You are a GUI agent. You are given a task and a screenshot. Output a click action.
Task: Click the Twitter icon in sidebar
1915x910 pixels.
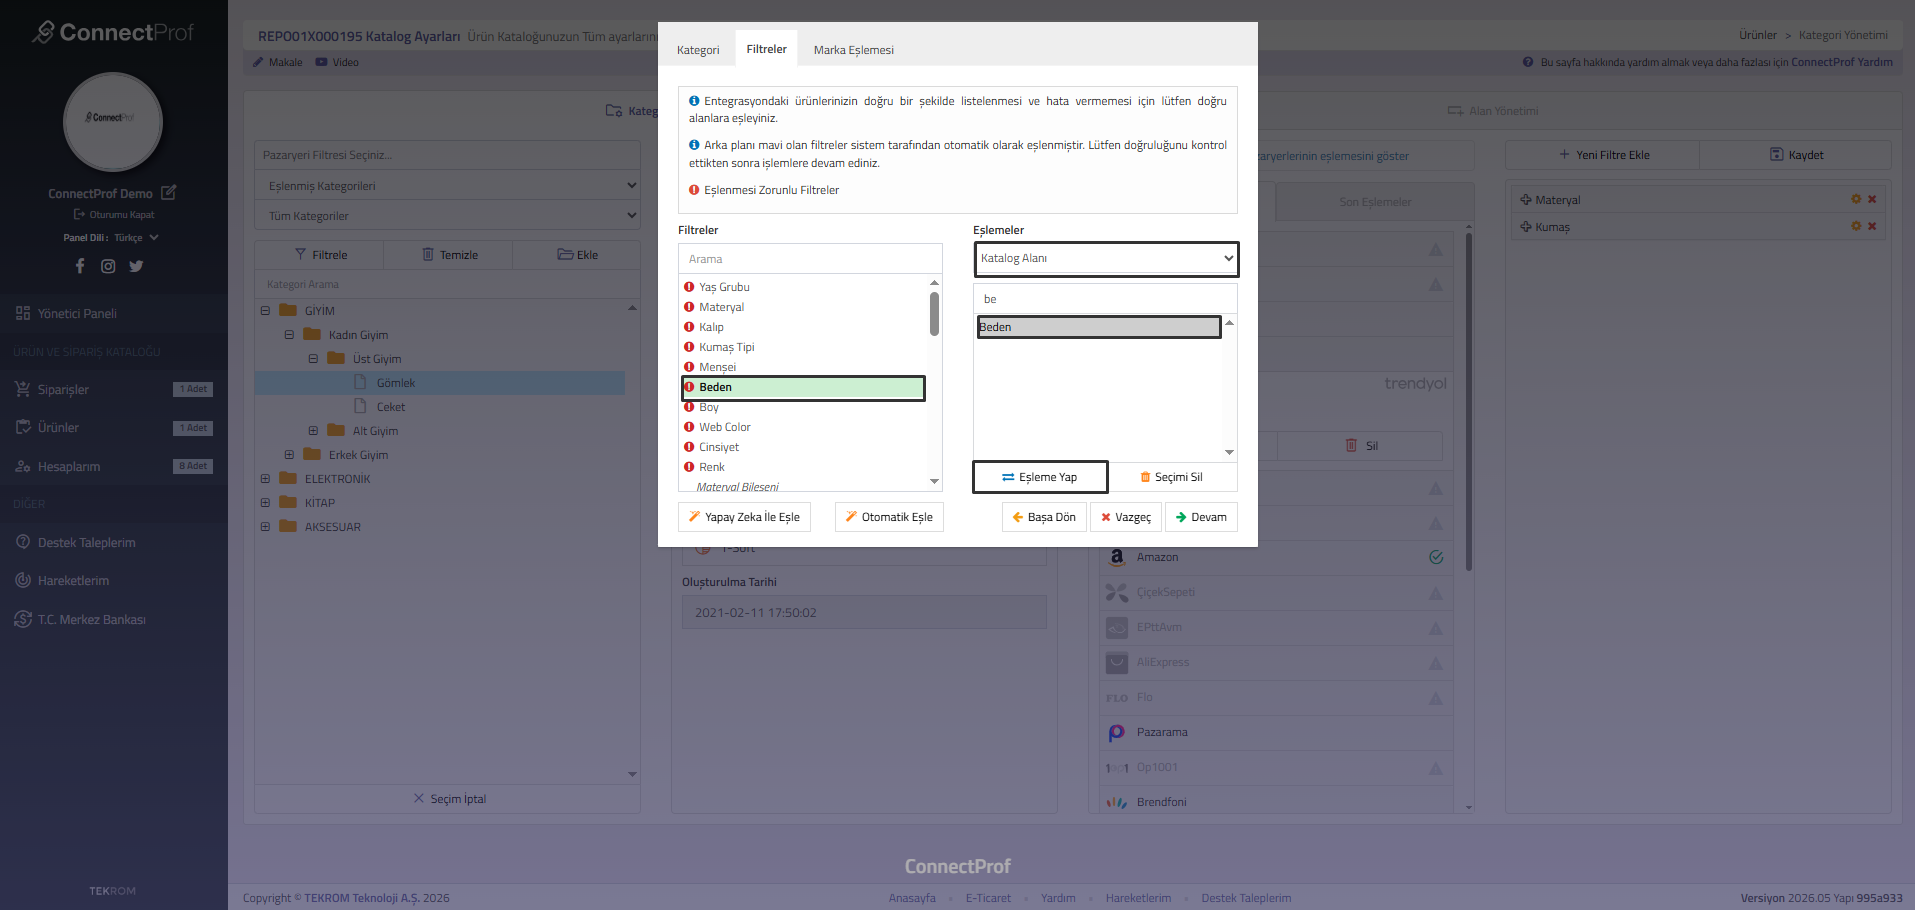[x=136, y=266]
